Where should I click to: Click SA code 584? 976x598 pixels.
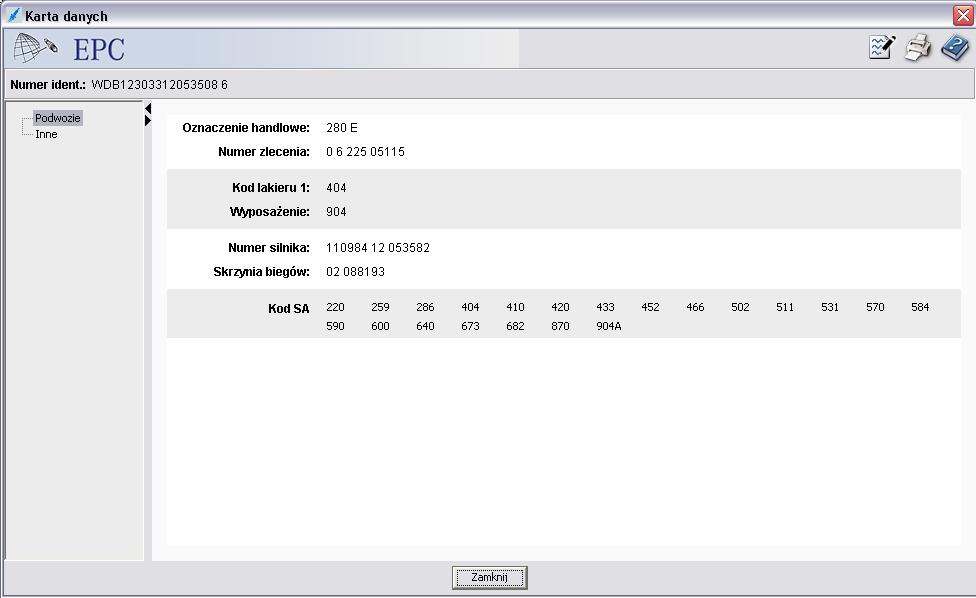pos(920,307)
